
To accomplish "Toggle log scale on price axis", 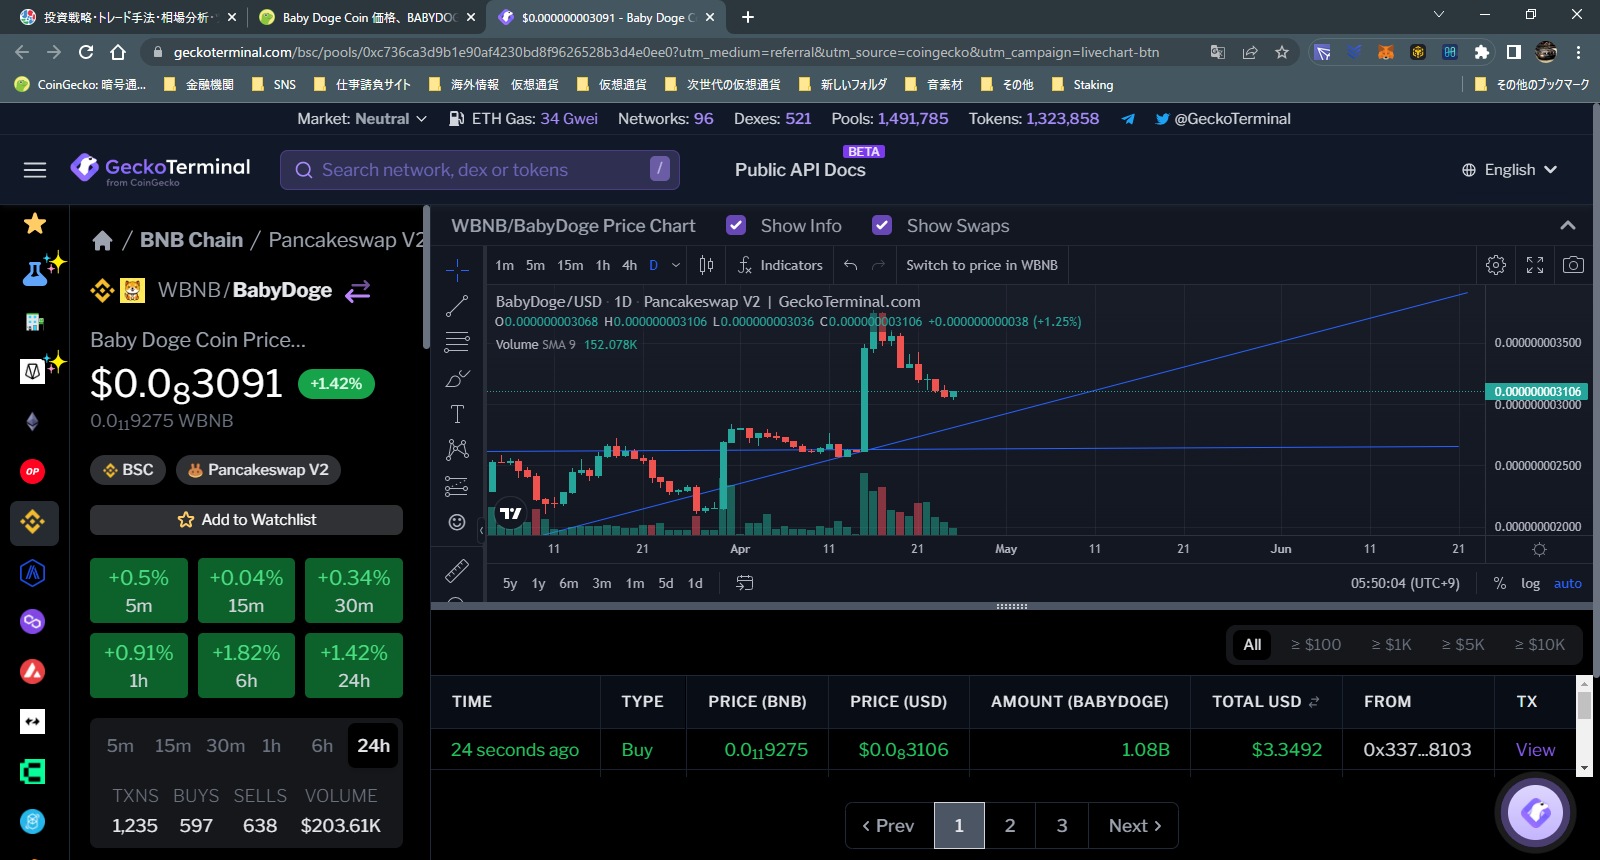I will pyautogui.click(x=1531, y=583).
